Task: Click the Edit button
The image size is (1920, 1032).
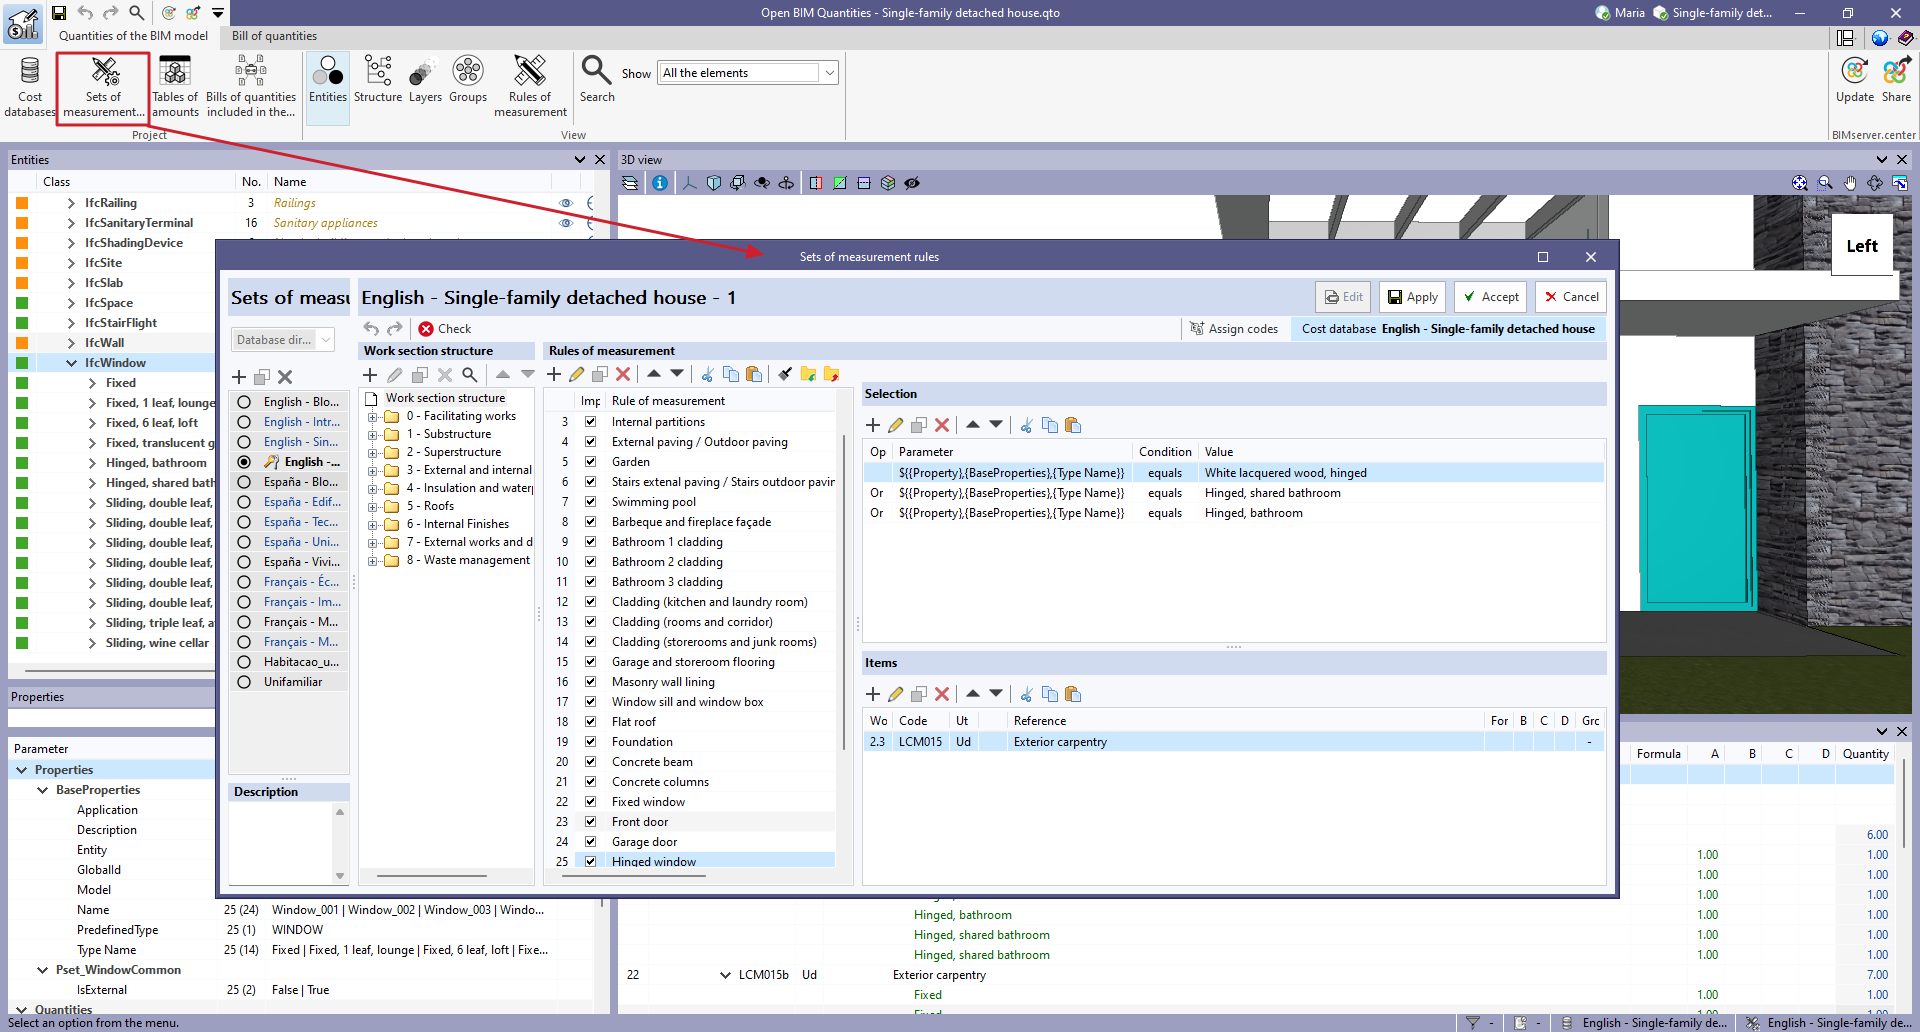Action: click(x=1343, y=297)
